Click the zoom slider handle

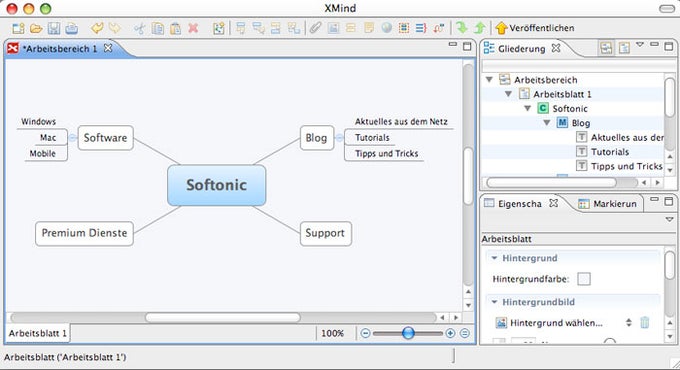(x=408, y=333)
